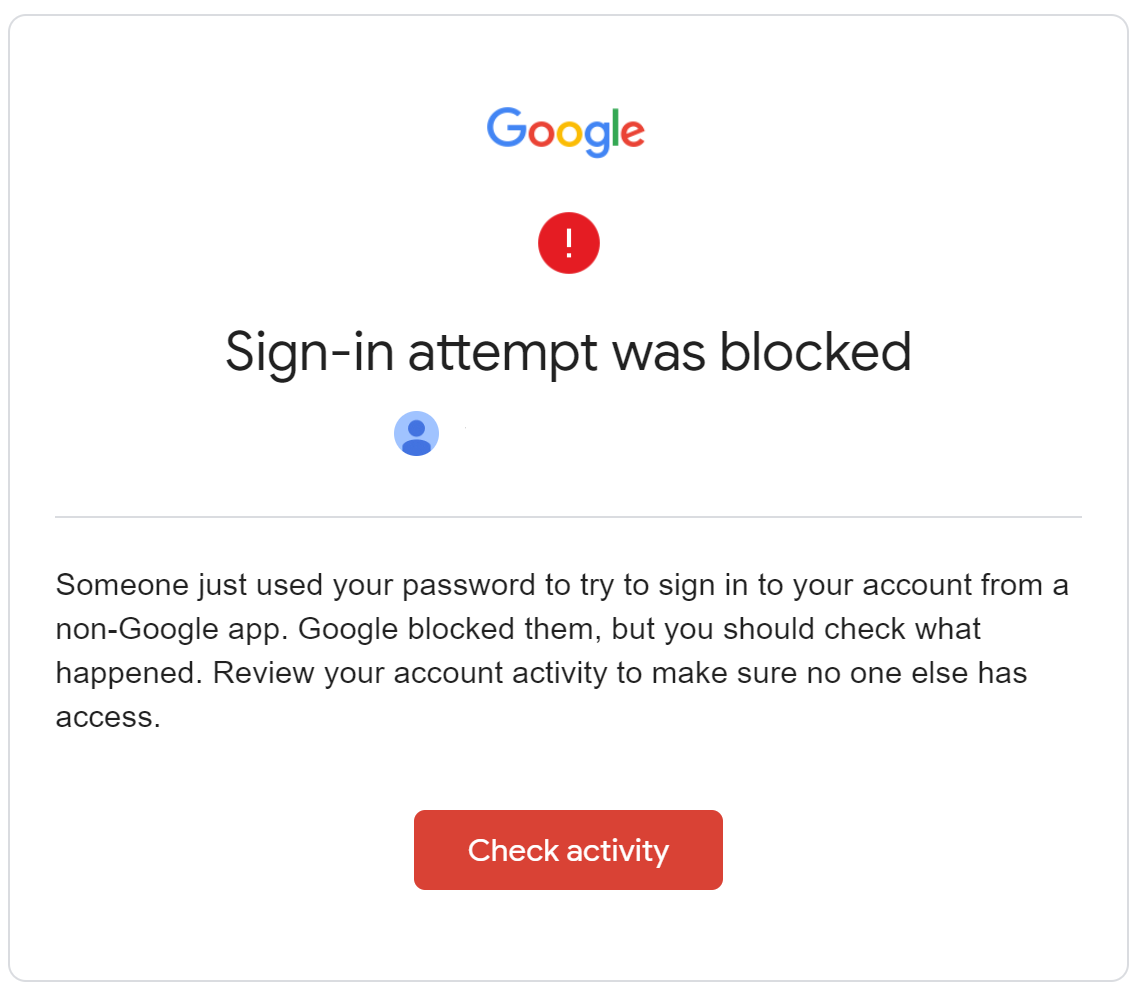Screen dimensions: 1147x987
Task: Click the text "non-Google app" in the message
Action: [169, 629]
